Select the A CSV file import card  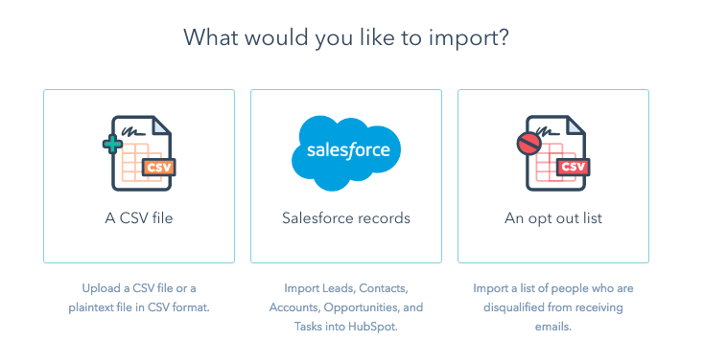[139, 176]
